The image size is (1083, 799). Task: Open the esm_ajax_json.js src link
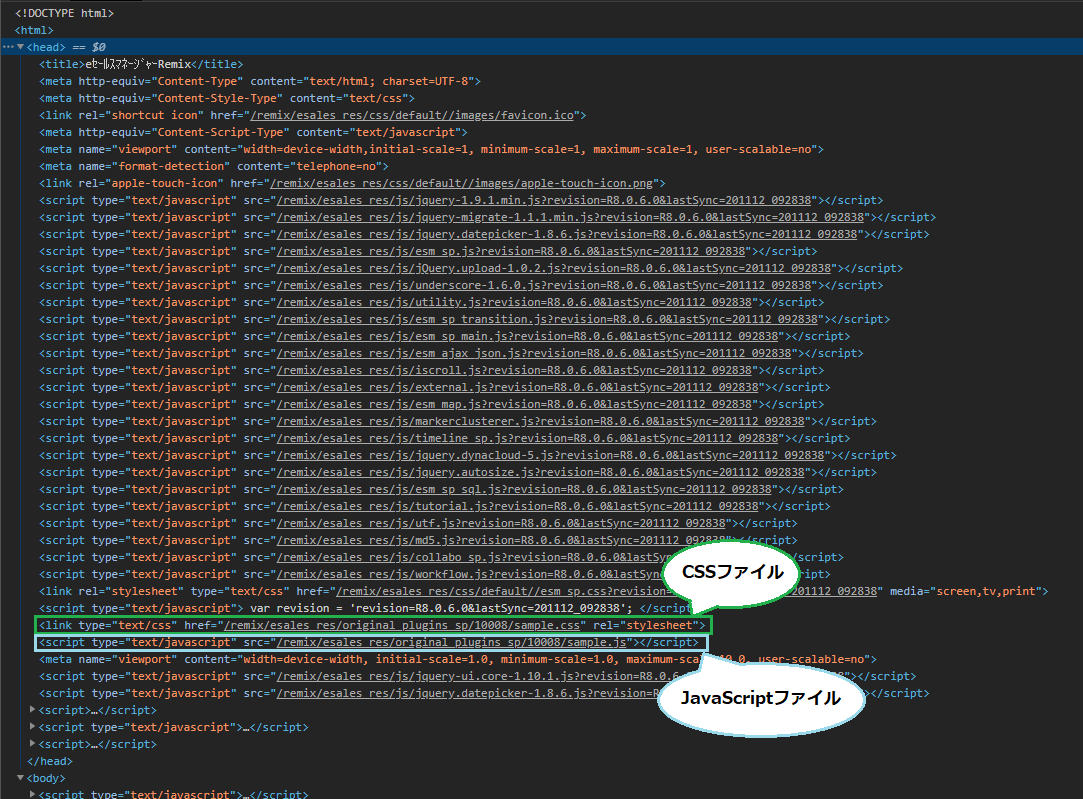tap(534, 353)
